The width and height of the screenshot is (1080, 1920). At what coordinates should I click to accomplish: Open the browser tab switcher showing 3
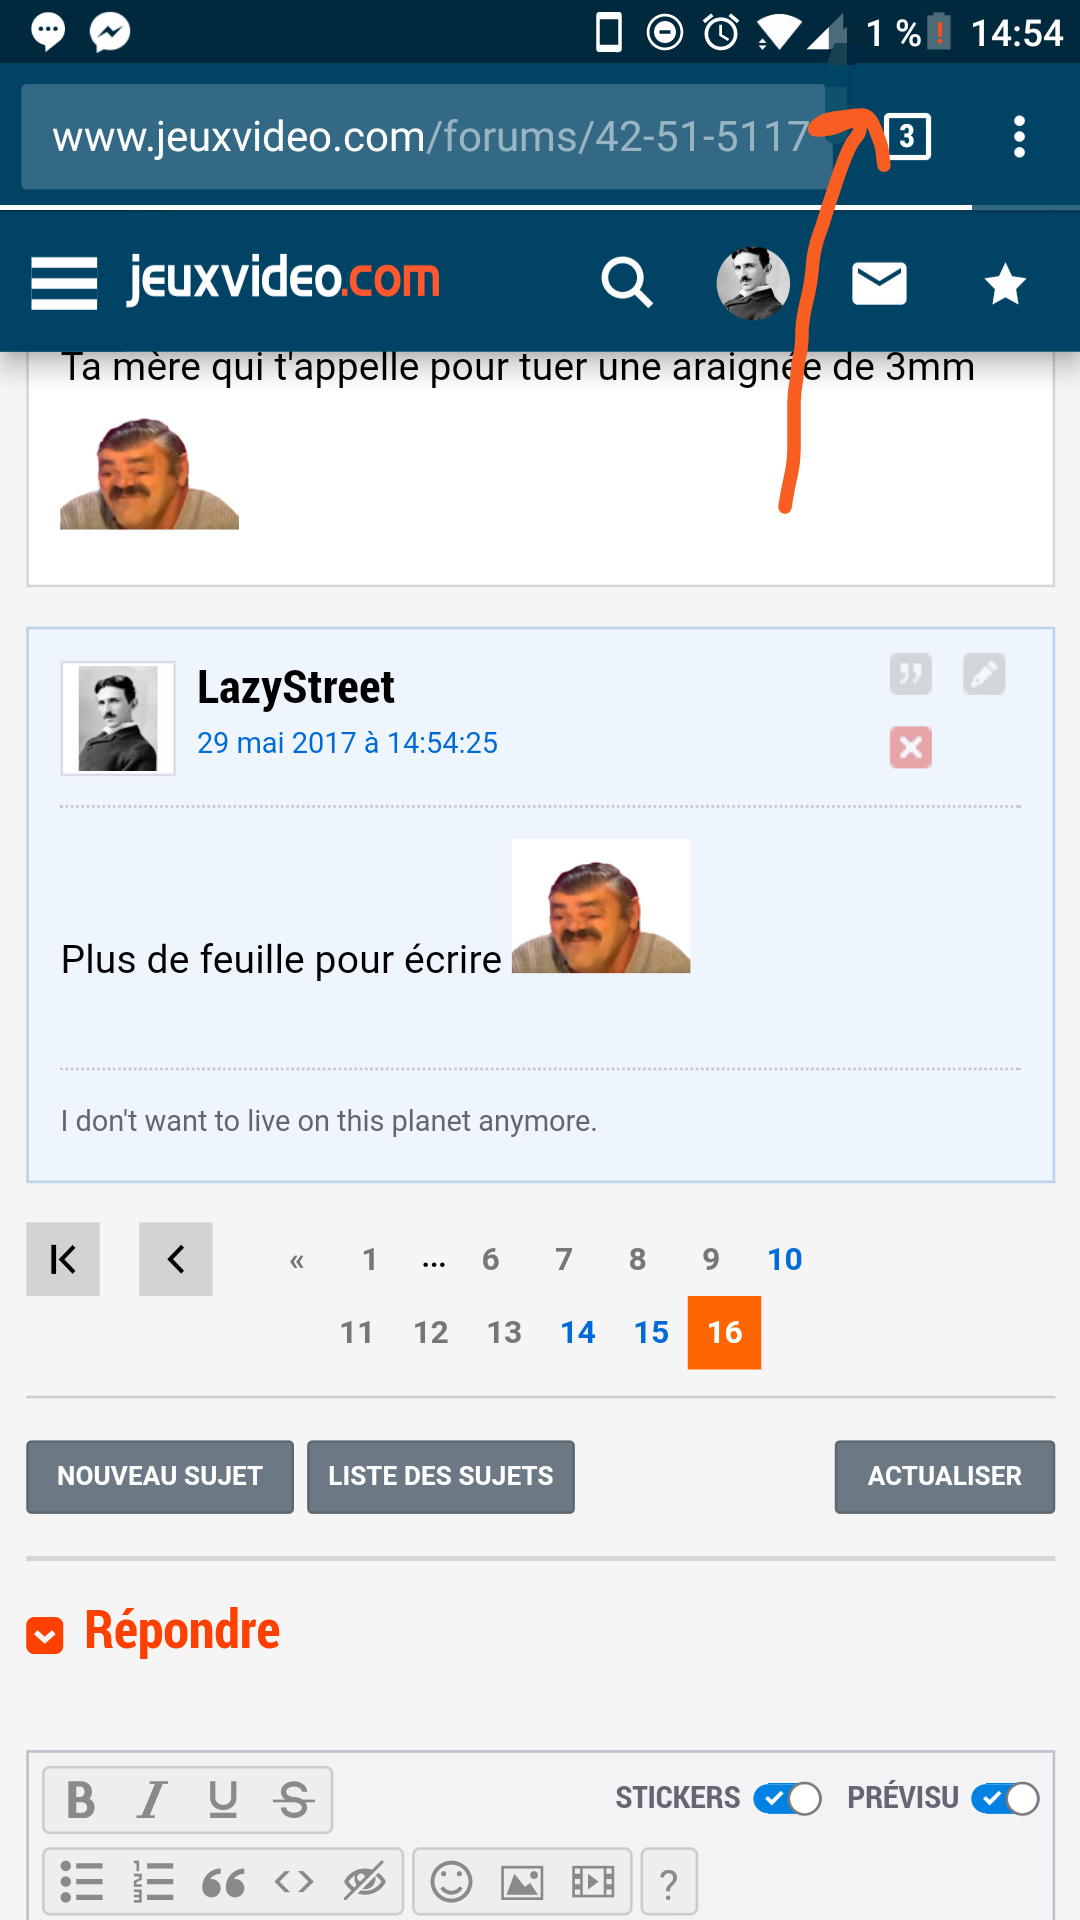(x=908, y=137)
